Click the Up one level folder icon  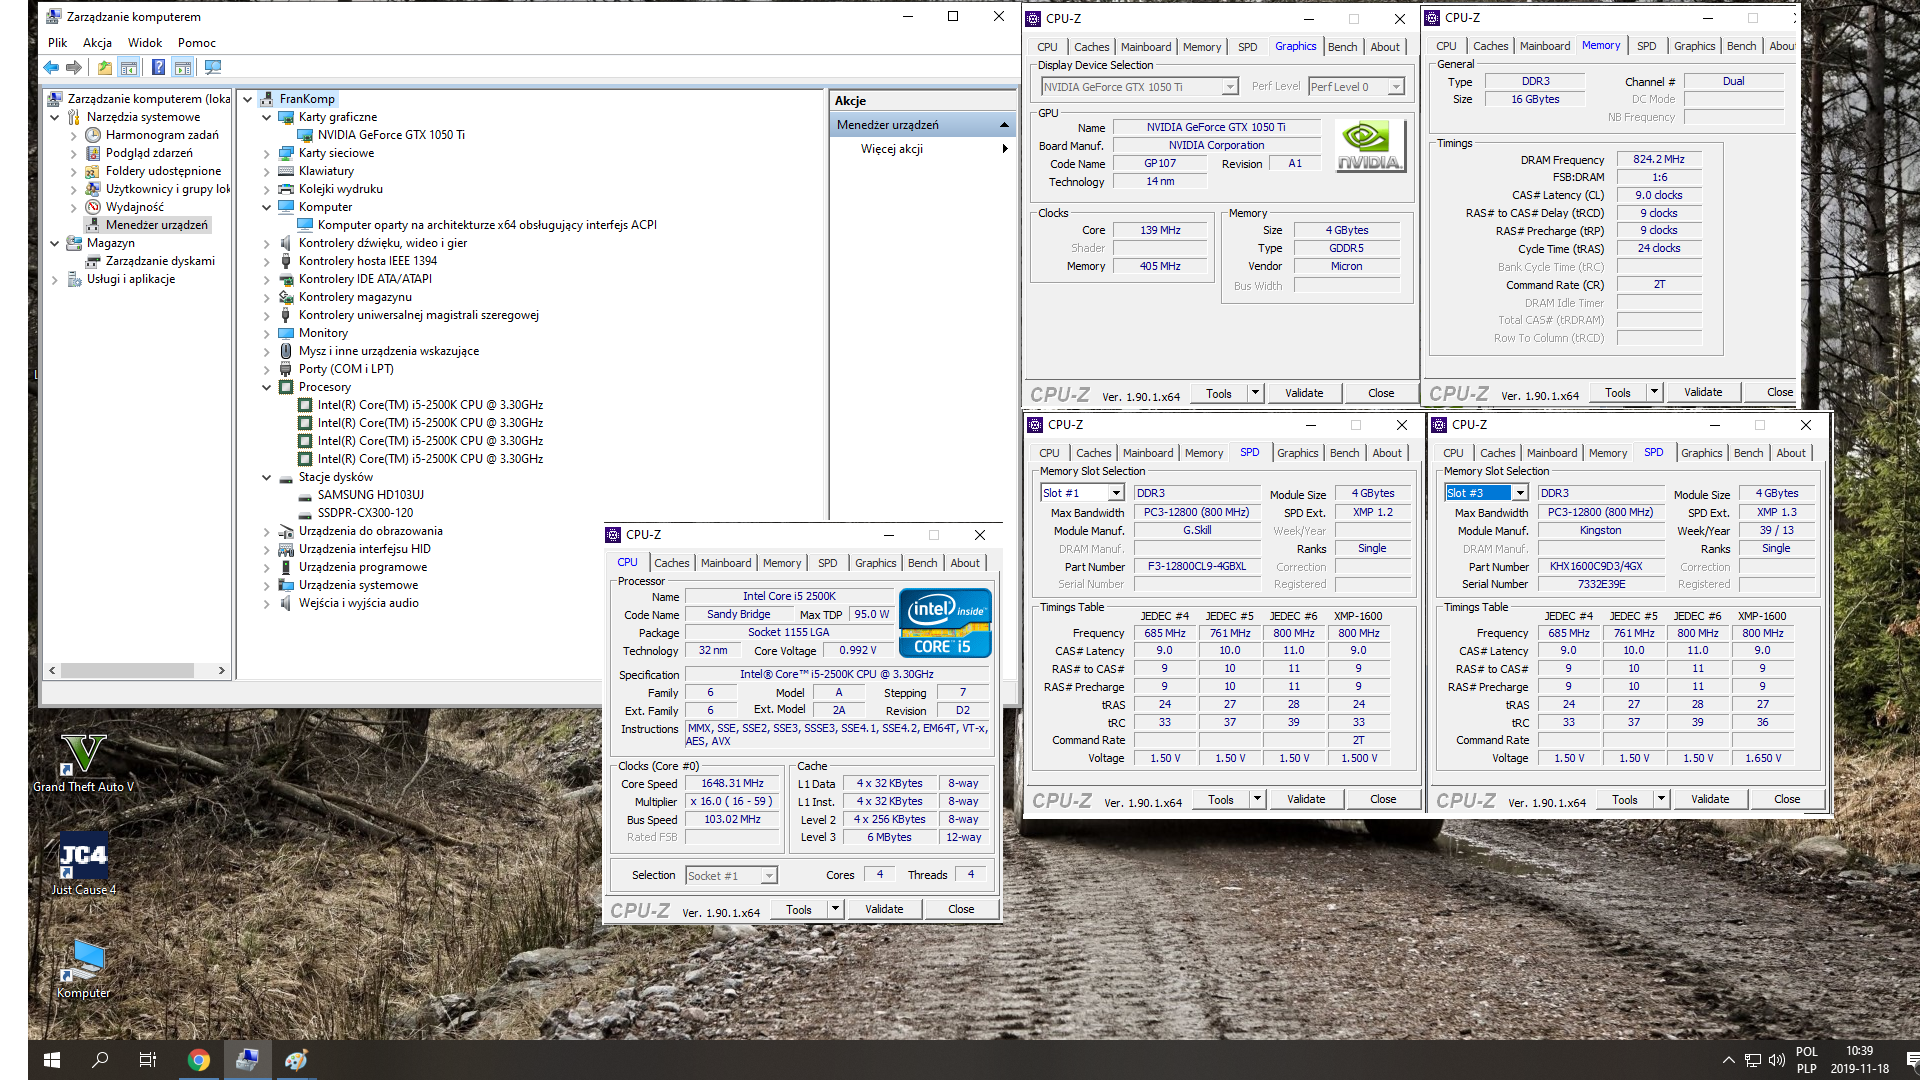[x=105, y=68]
